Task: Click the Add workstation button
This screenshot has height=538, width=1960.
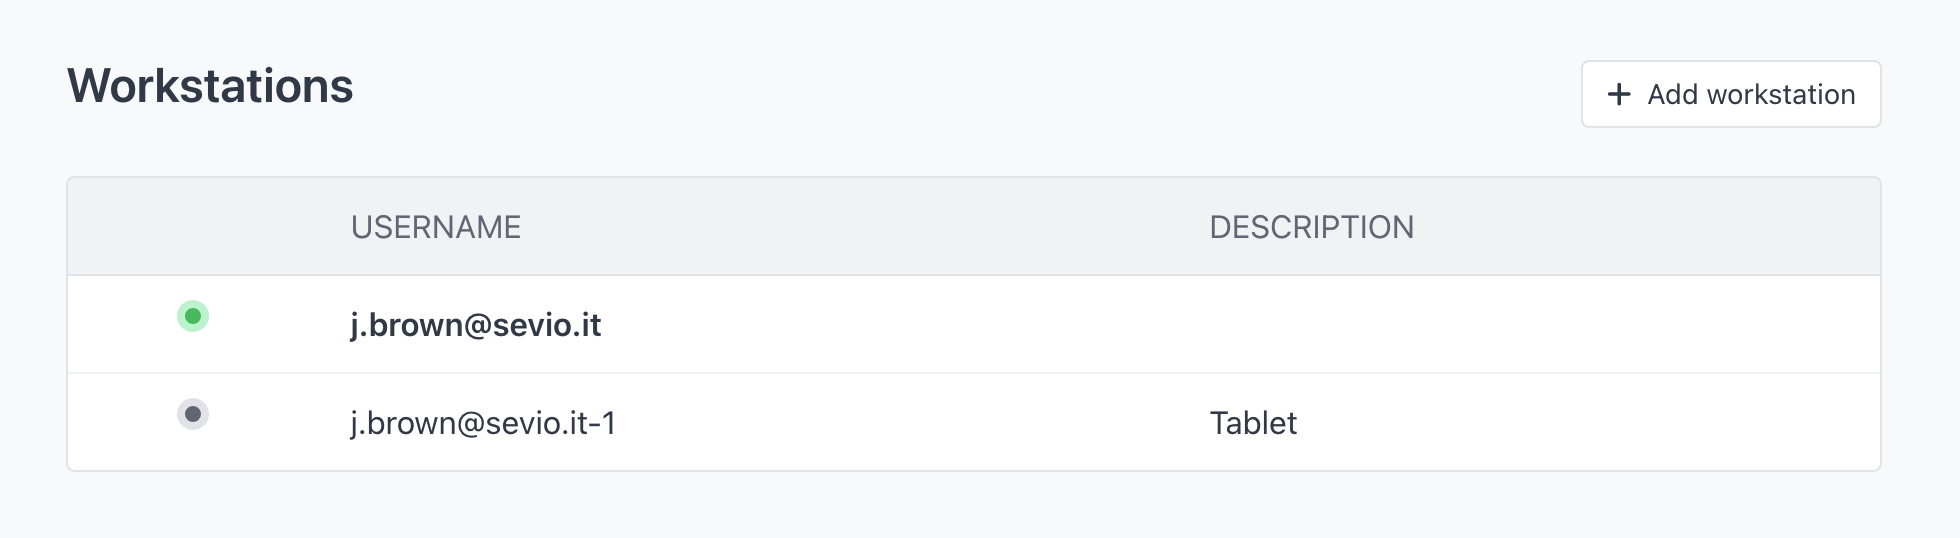Action: pos(1731,94)
